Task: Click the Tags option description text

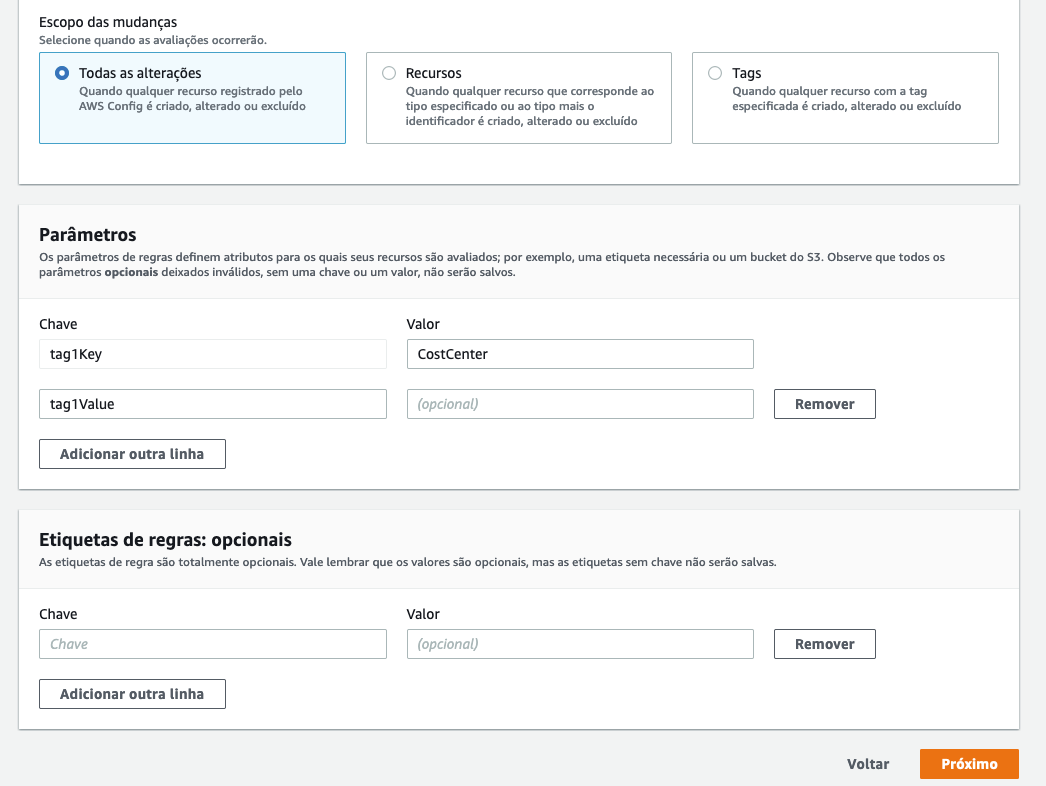Action: [x=847, y=99]
